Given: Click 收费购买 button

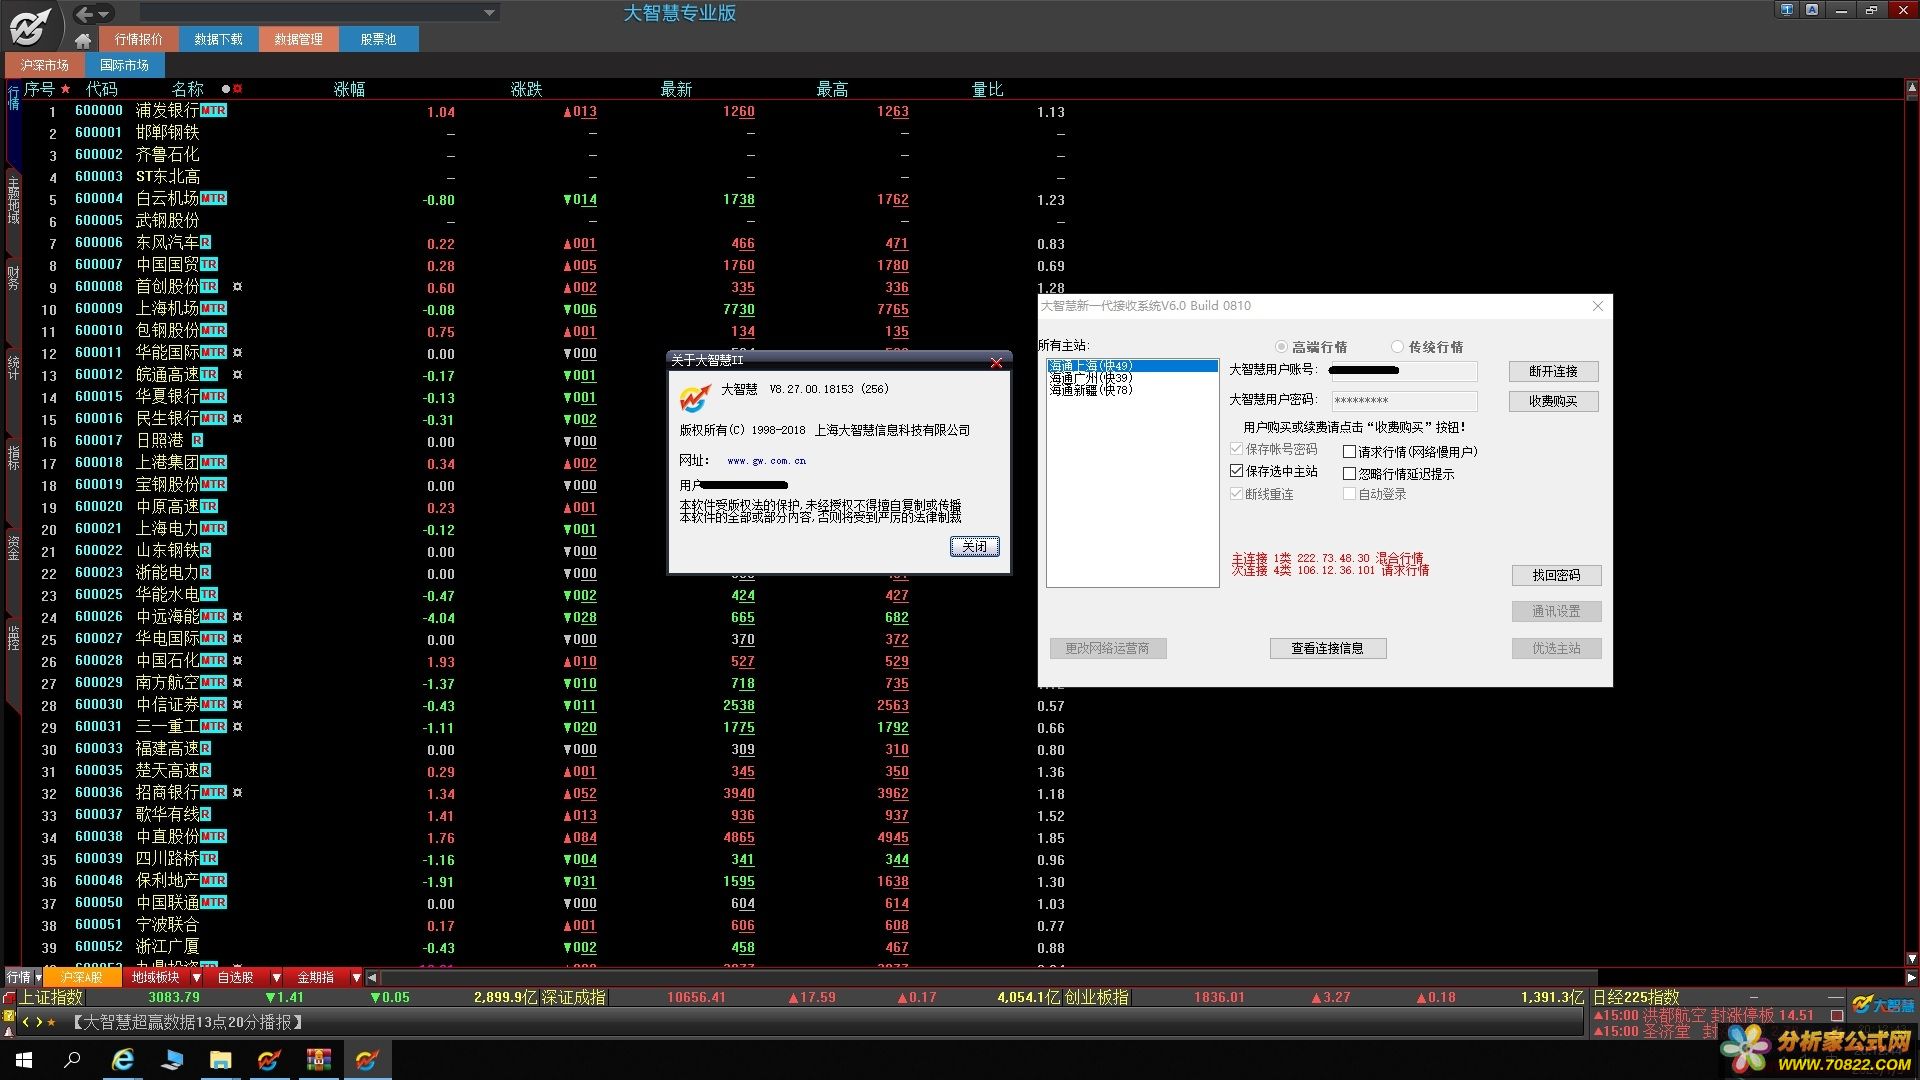Looking at the screenshot, I should coord(1553,401).
